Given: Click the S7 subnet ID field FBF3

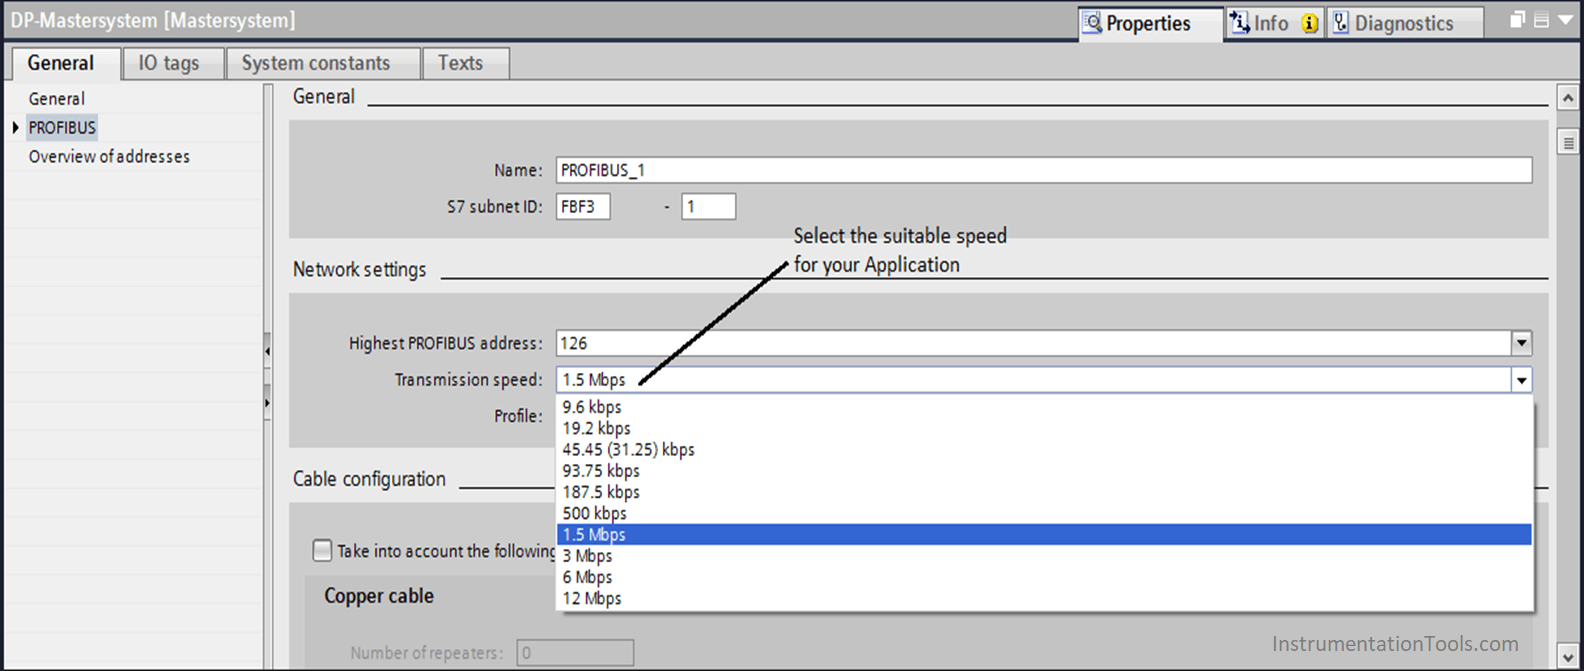Looking at the screenshot, I should pos(583,207).
